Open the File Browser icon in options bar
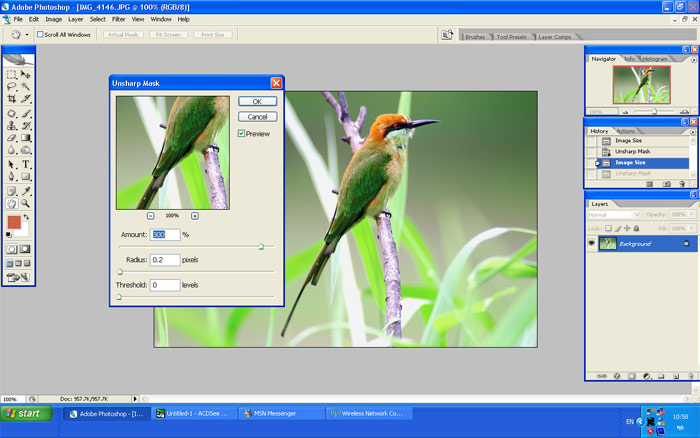The height and width of the screenshot is (438, 700). [447, 35]
